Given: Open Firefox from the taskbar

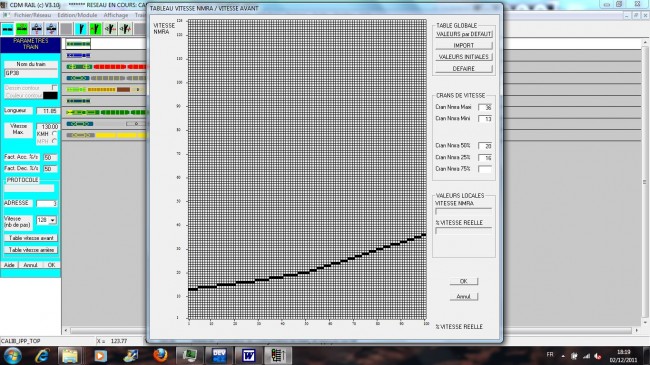Looking at the screenshot, I should click(x=160, y=355).
